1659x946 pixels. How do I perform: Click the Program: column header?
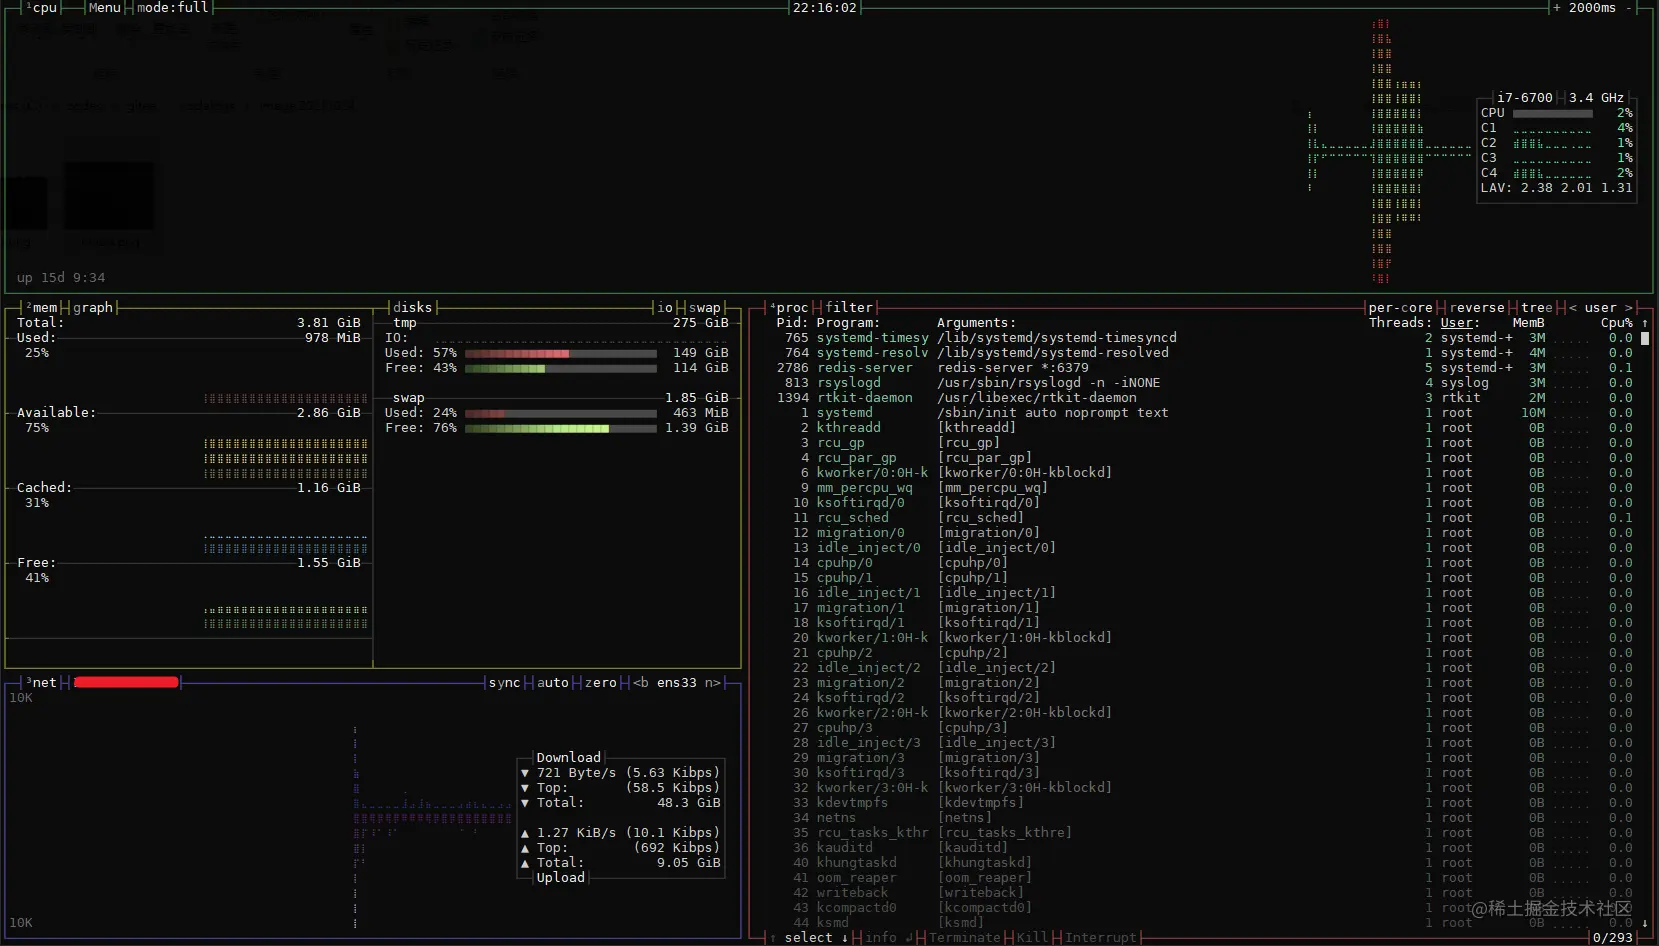[x=849, y=323]
